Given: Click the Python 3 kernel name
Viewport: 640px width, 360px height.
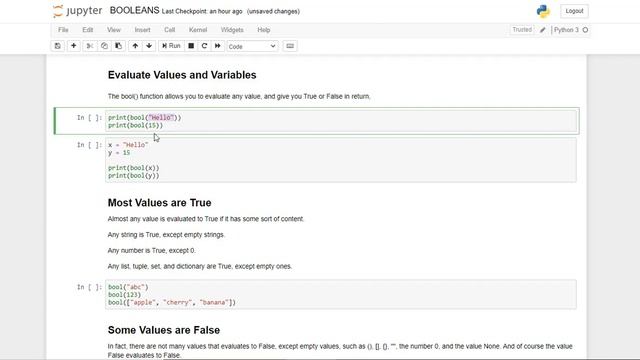Looking at the screenshot, I should (566, 30).
